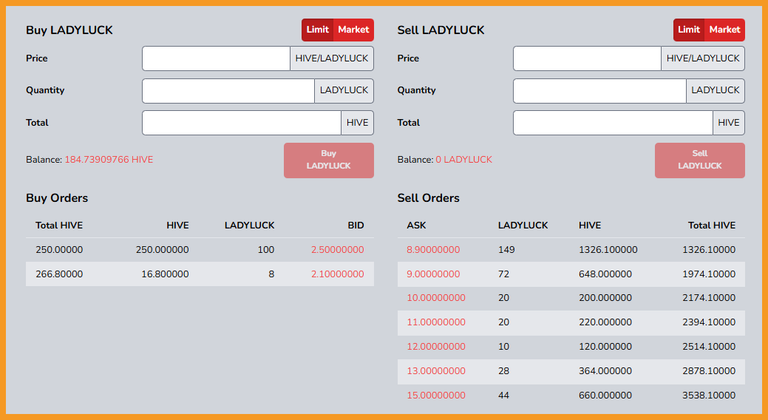The height and width of the screenshot is (420, 768).
Task: Click the quantity 72 in Sell Orders
Action: click(x=504, y=274)
